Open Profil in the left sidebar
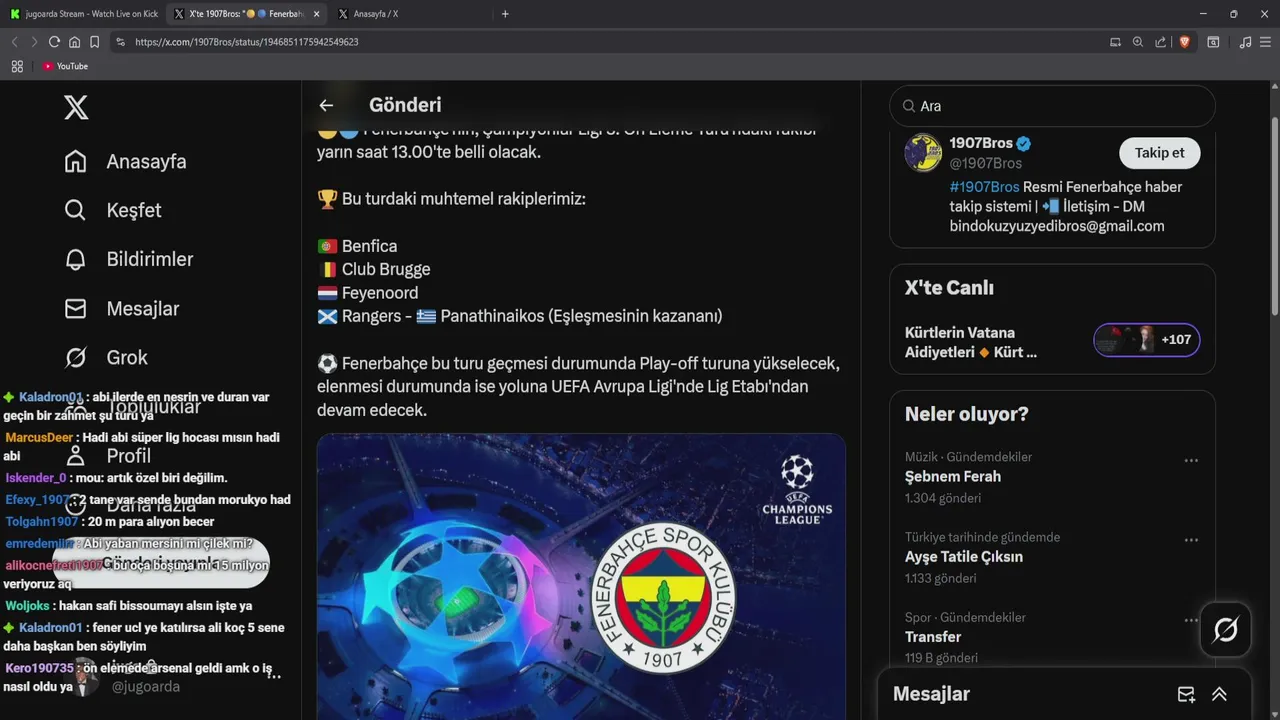Screen dimensions: 1280x720 click(108, 456)
